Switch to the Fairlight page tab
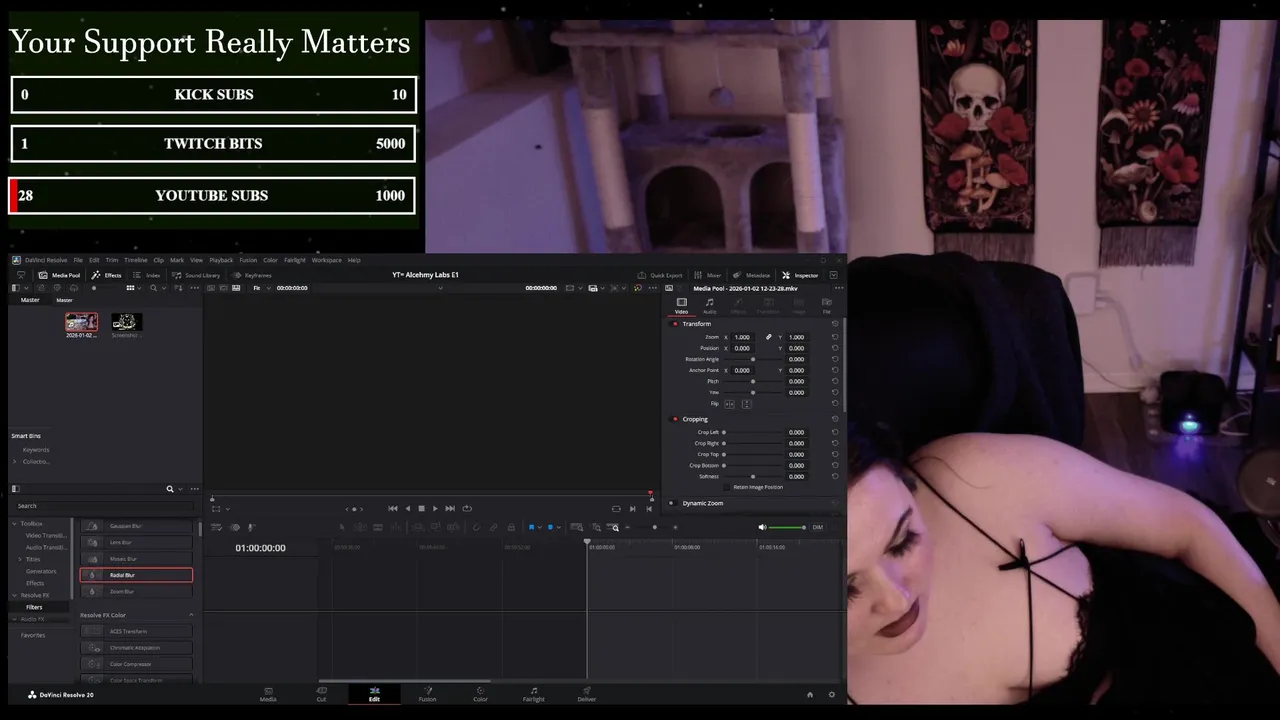 tap(534, 694)
